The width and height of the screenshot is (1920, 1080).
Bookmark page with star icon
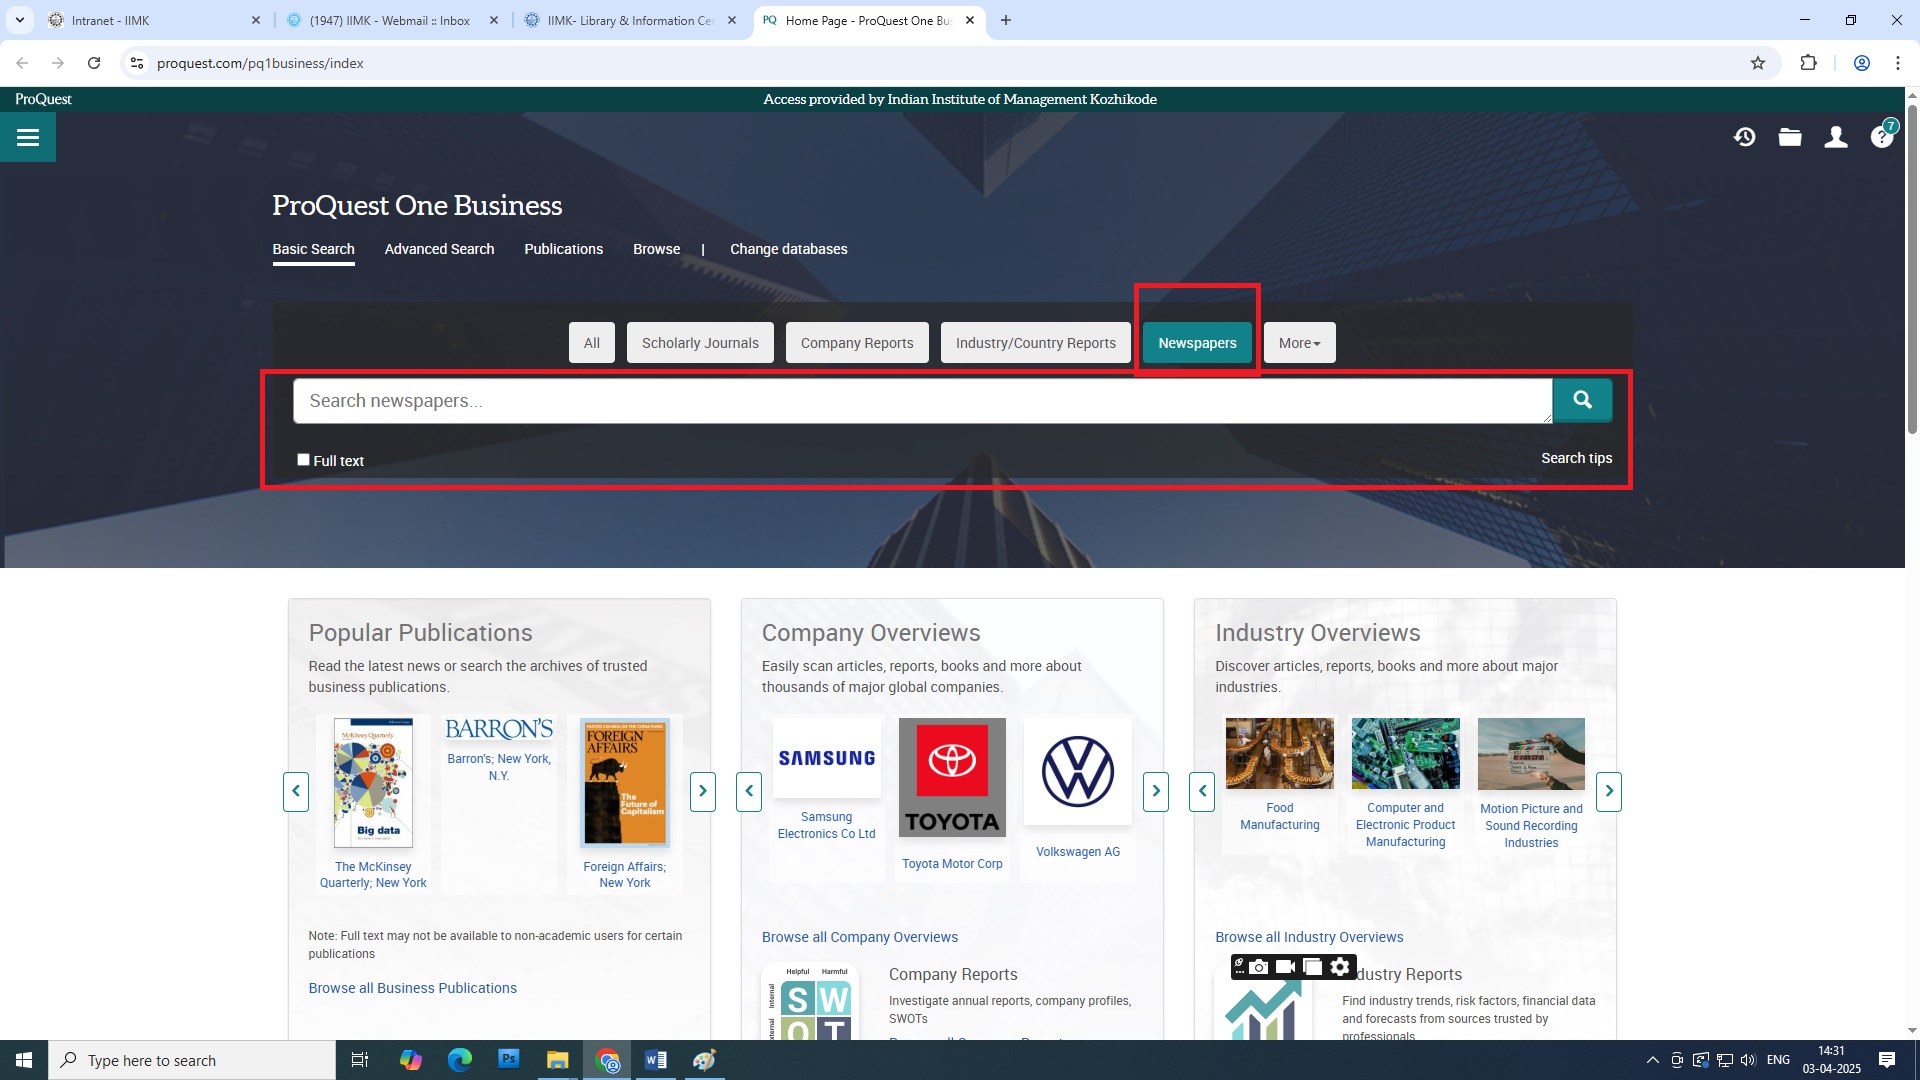tap(1758, 63)
